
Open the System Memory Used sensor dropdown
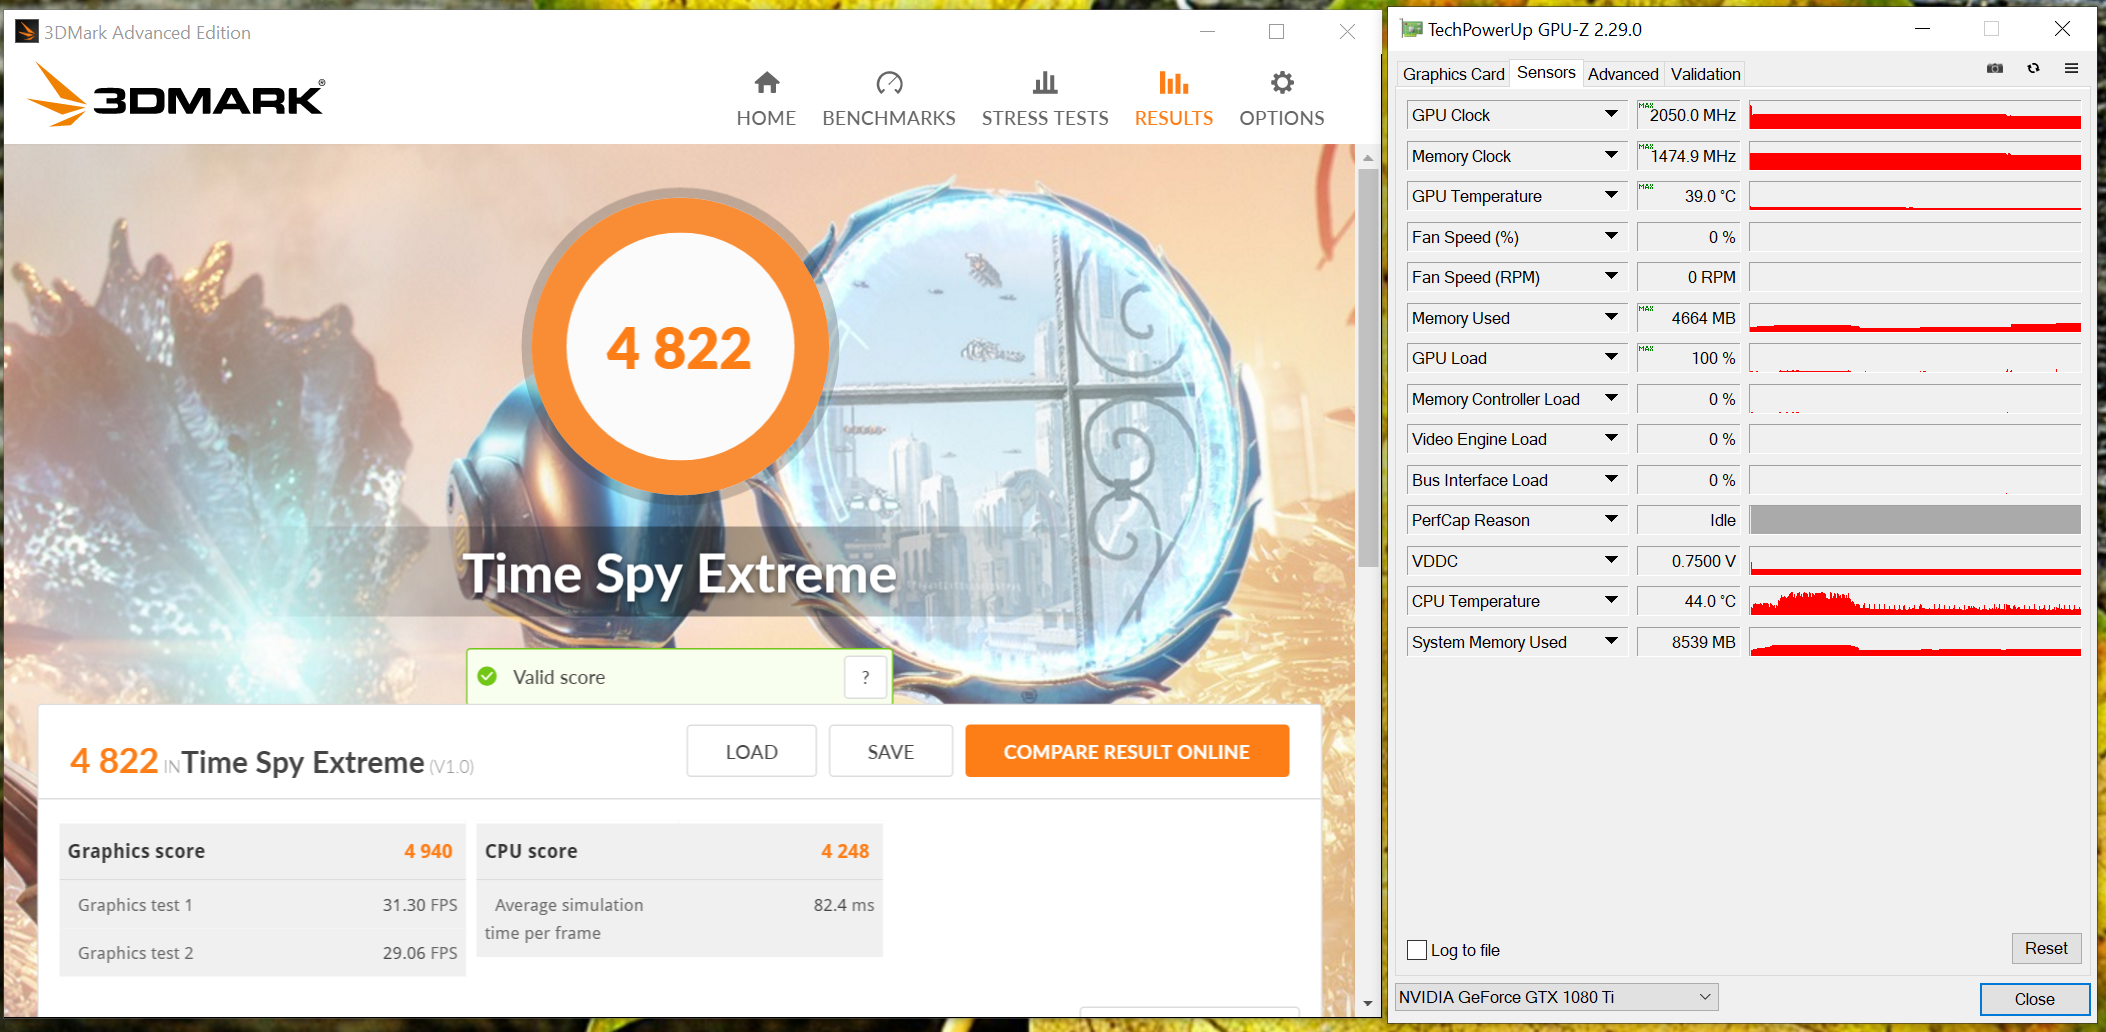point(1611,642)
